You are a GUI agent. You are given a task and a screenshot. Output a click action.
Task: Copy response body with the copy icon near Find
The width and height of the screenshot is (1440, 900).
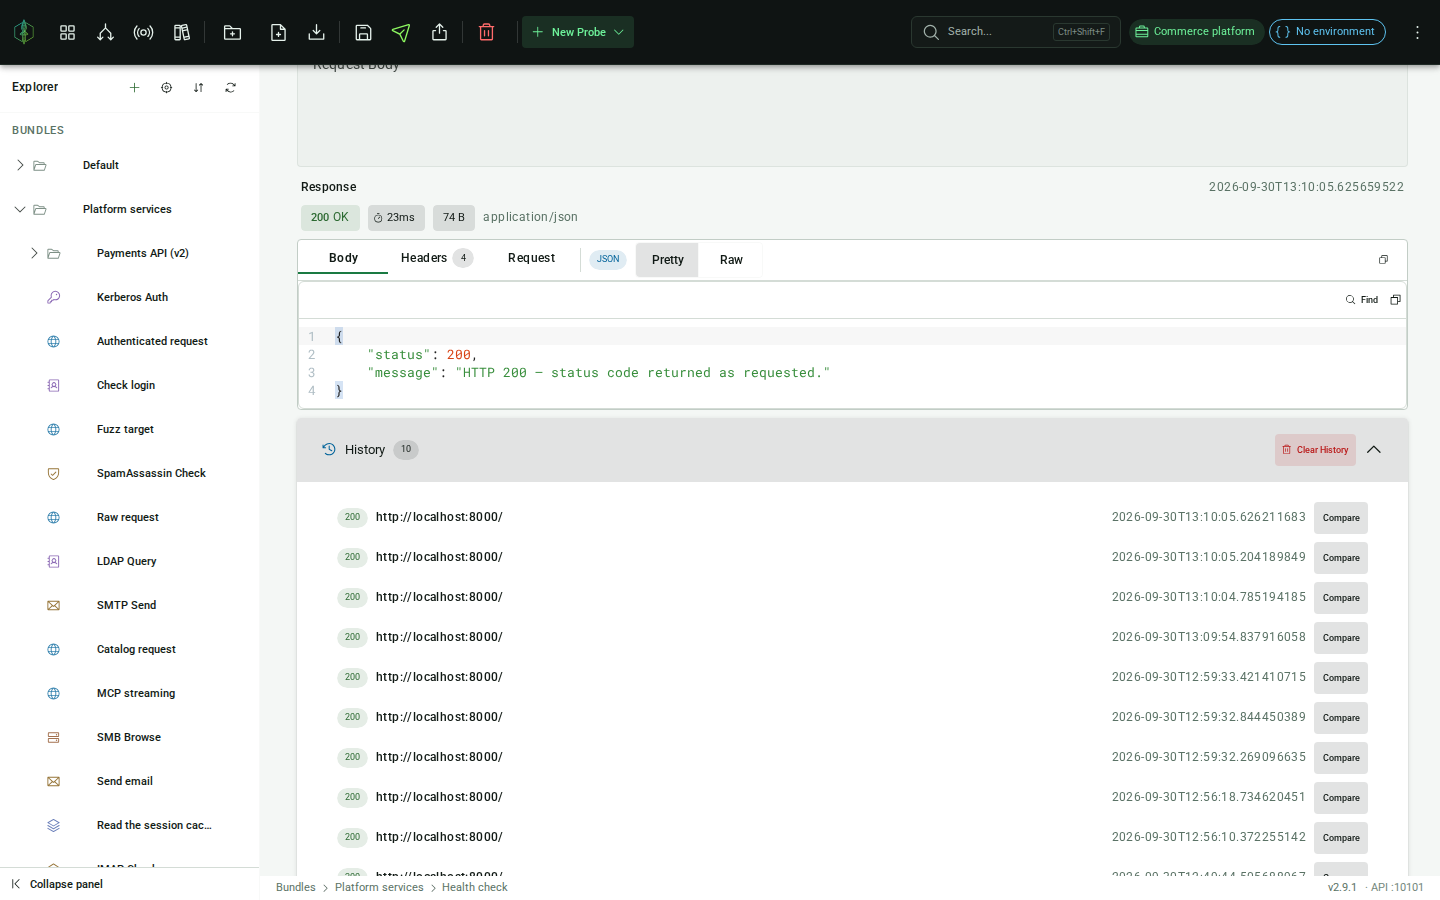pos(1395,300)
